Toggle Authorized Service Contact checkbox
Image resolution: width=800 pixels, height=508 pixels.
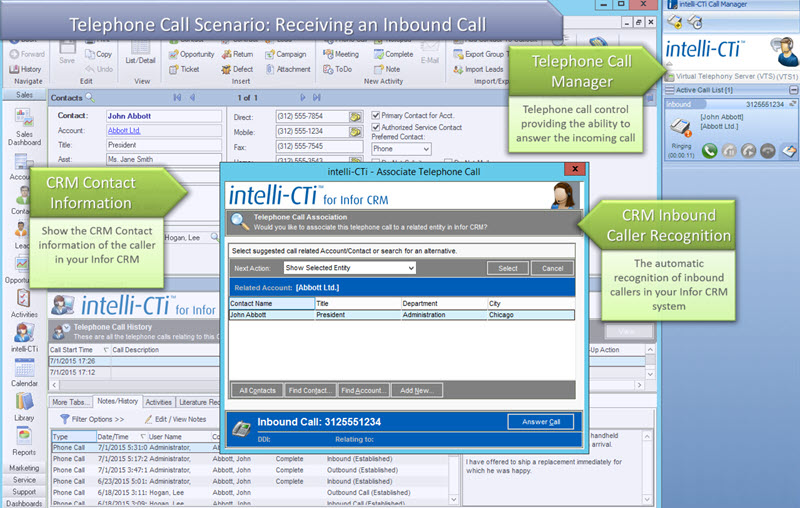(x=376, y=127)
